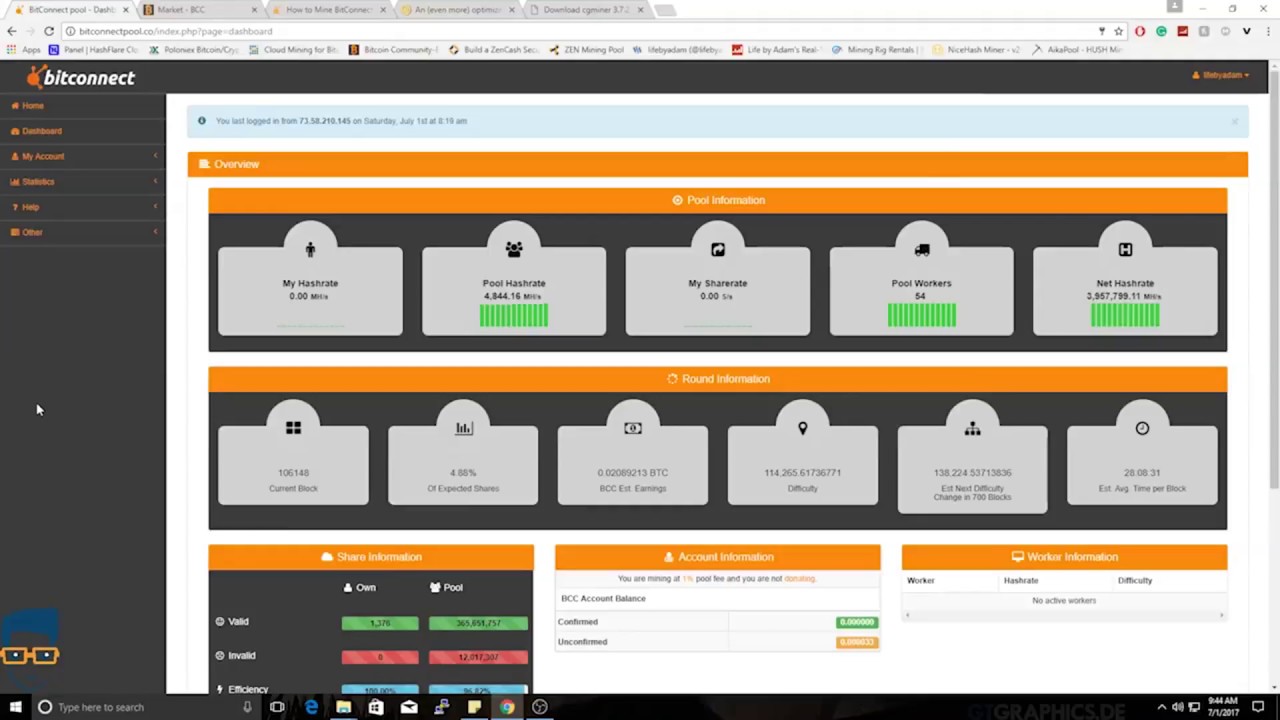Open the Apps bookmarks shortcut
1280x720 pixels.
click(24, 50)
